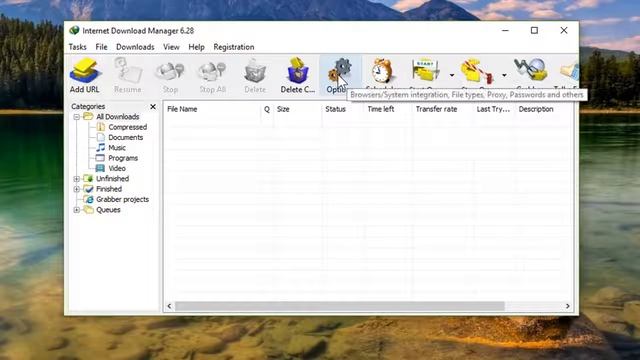The height and width of the screenshot is (360, 640).
Task: Expand the Queues tree node
Action: [76, 210]
